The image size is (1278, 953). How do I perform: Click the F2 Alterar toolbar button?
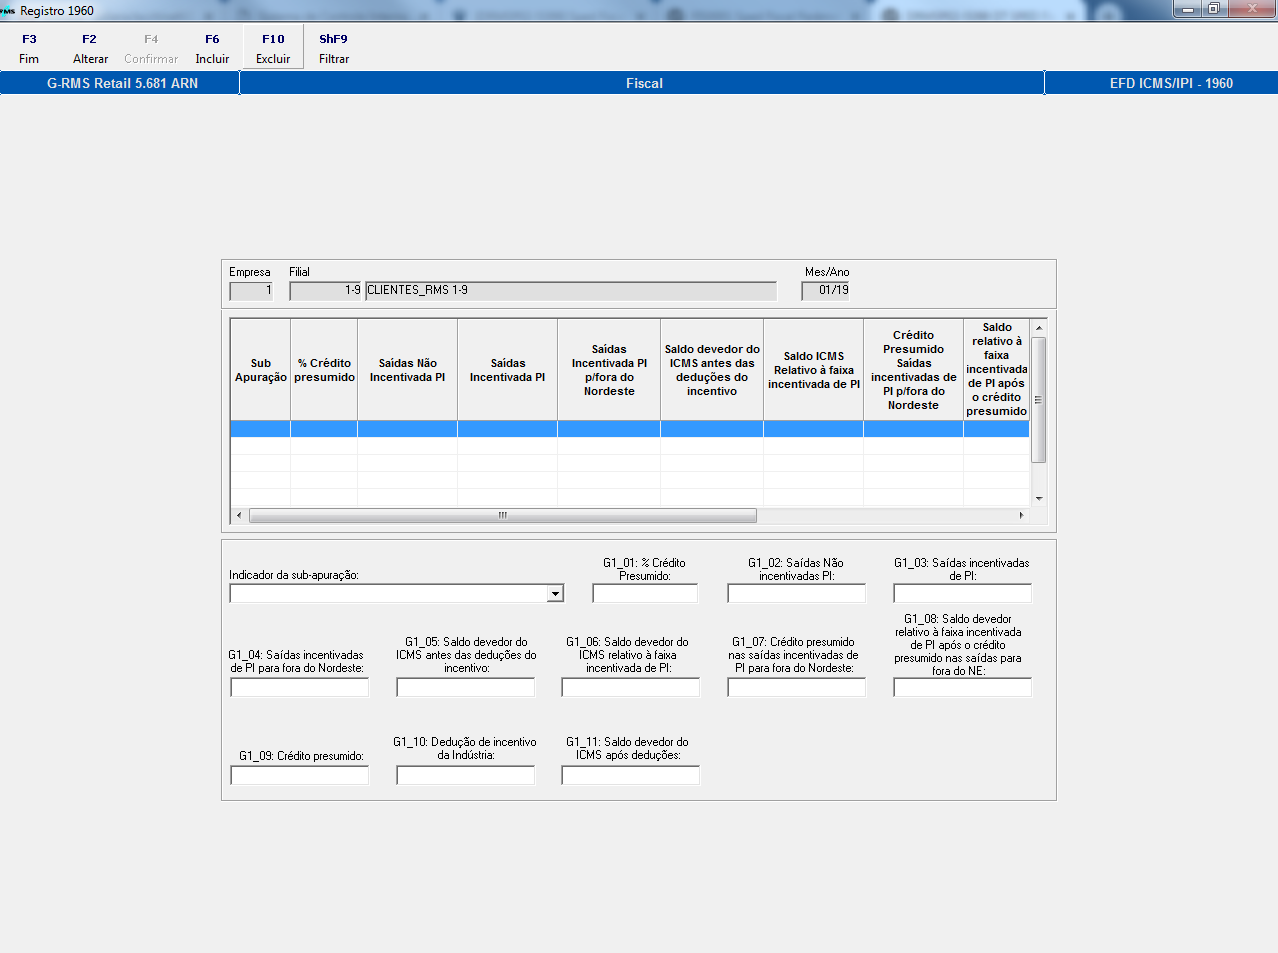pyautogui.click(x=90, y=48)
